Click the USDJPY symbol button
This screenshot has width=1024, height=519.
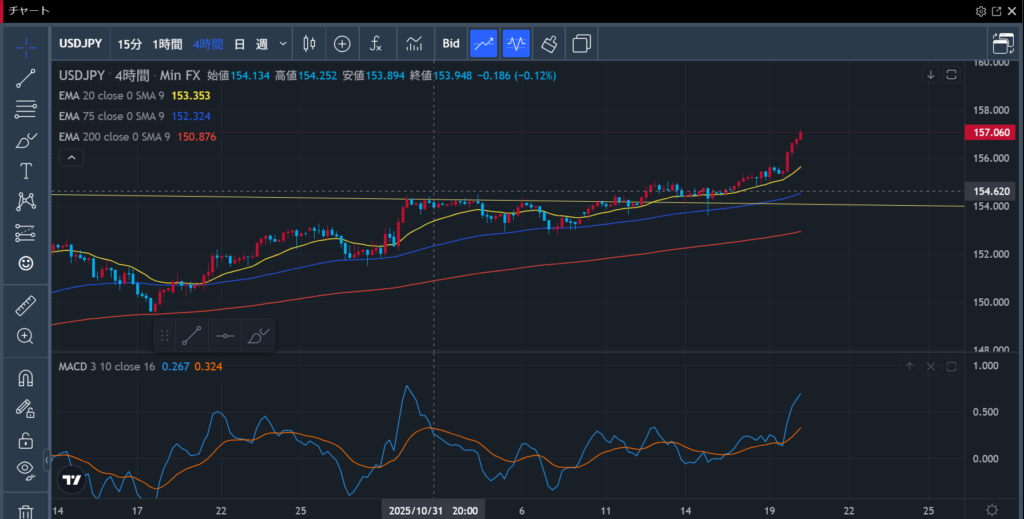(x=82, y=44)
